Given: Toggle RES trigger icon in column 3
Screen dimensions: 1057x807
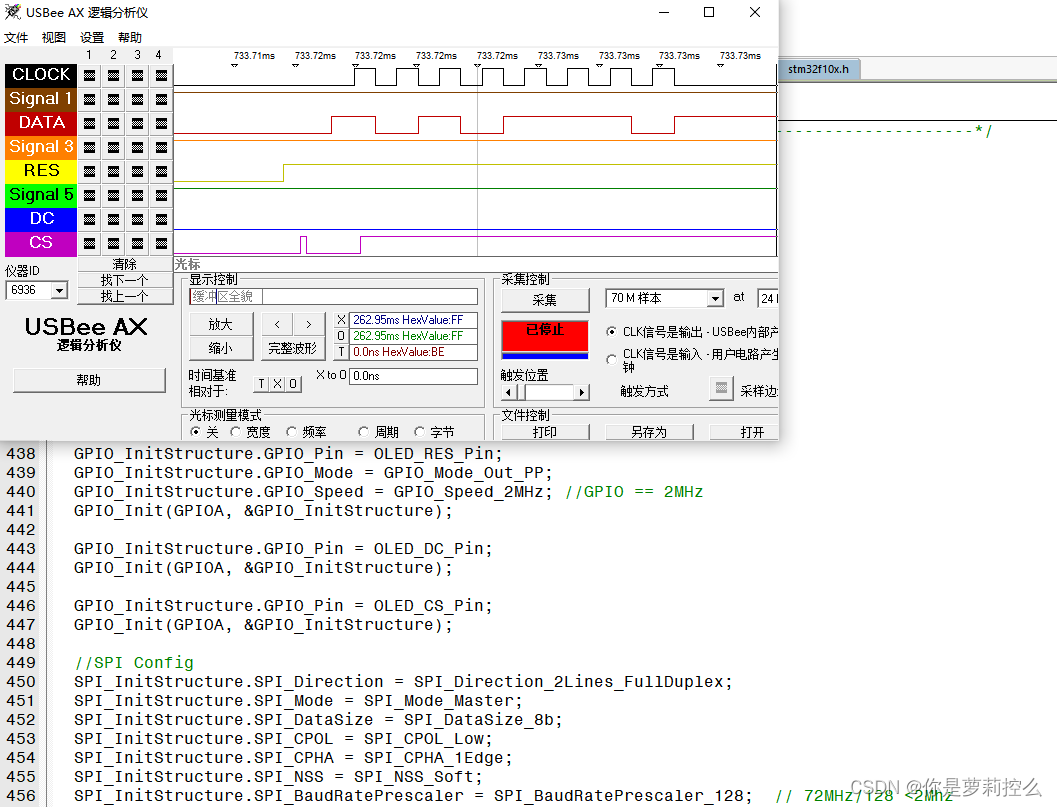Looking at the screenshot, I should click(x=138, y=172).
